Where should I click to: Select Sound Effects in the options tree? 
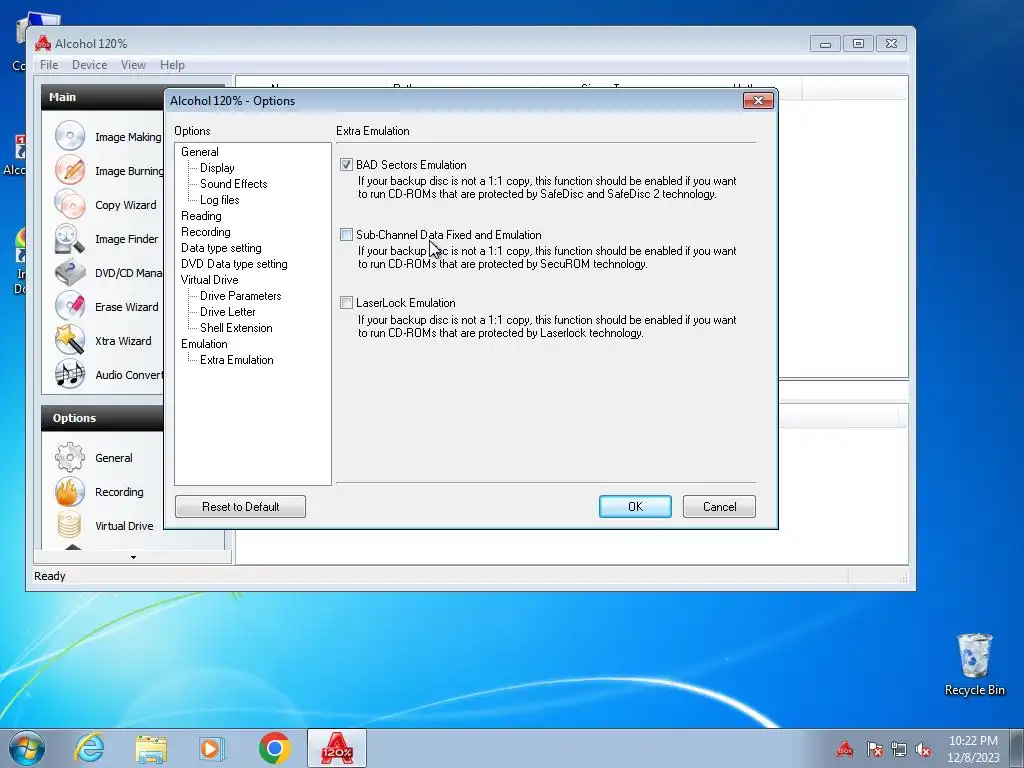tap(233, 184)
